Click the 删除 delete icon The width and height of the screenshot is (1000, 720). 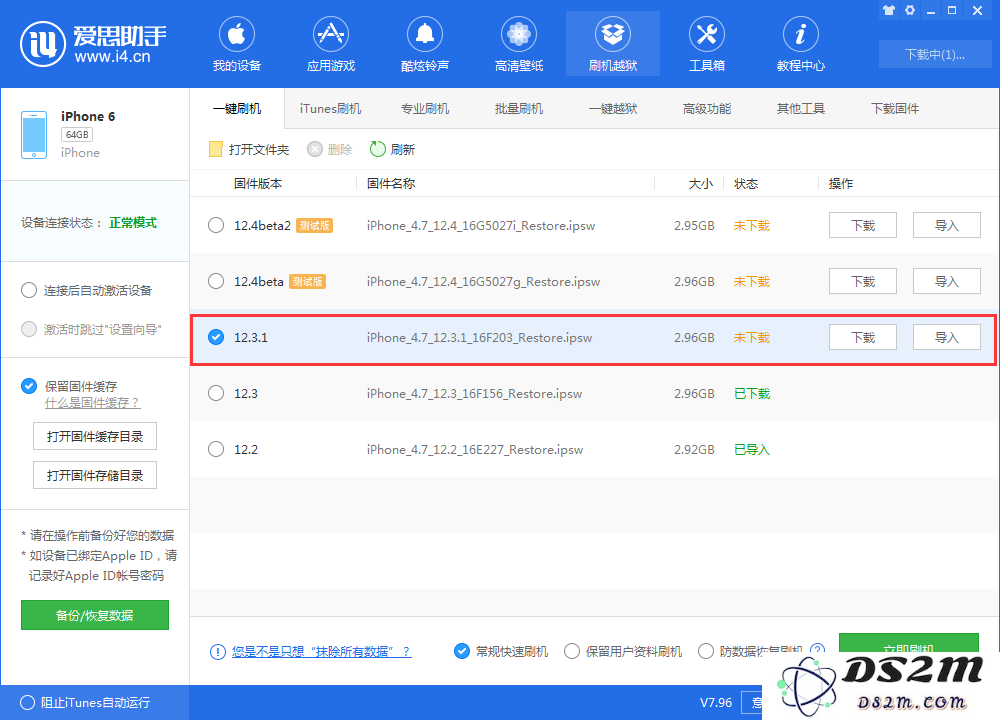[x=314, y=149]
